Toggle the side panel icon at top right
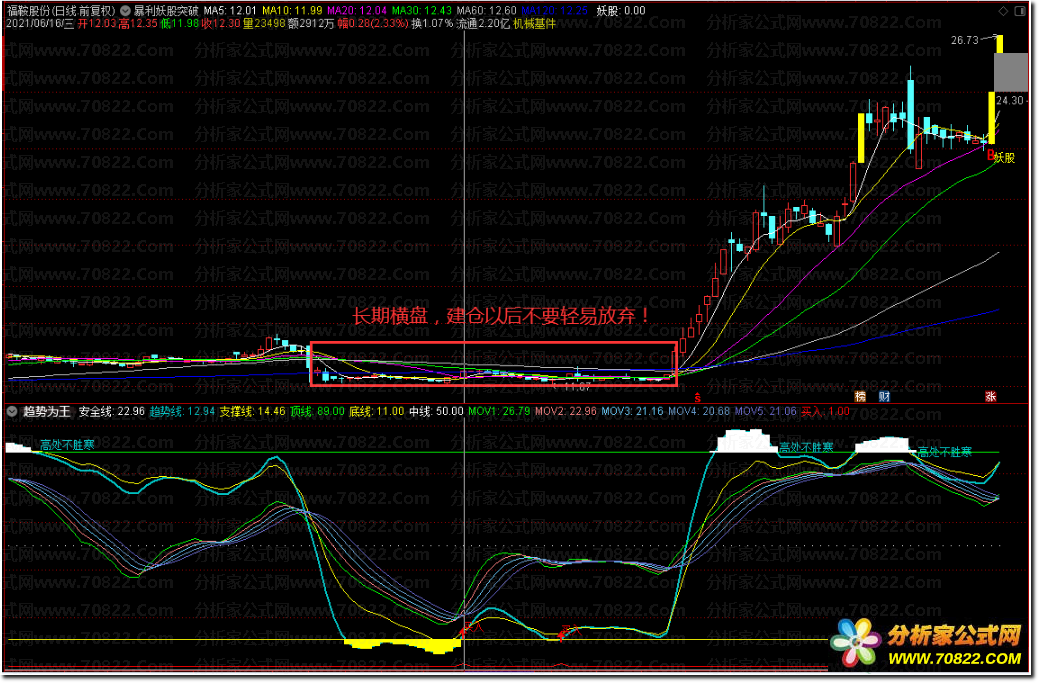The image size is (1040, 683). pyautogui.click(x=1019, y=11)
